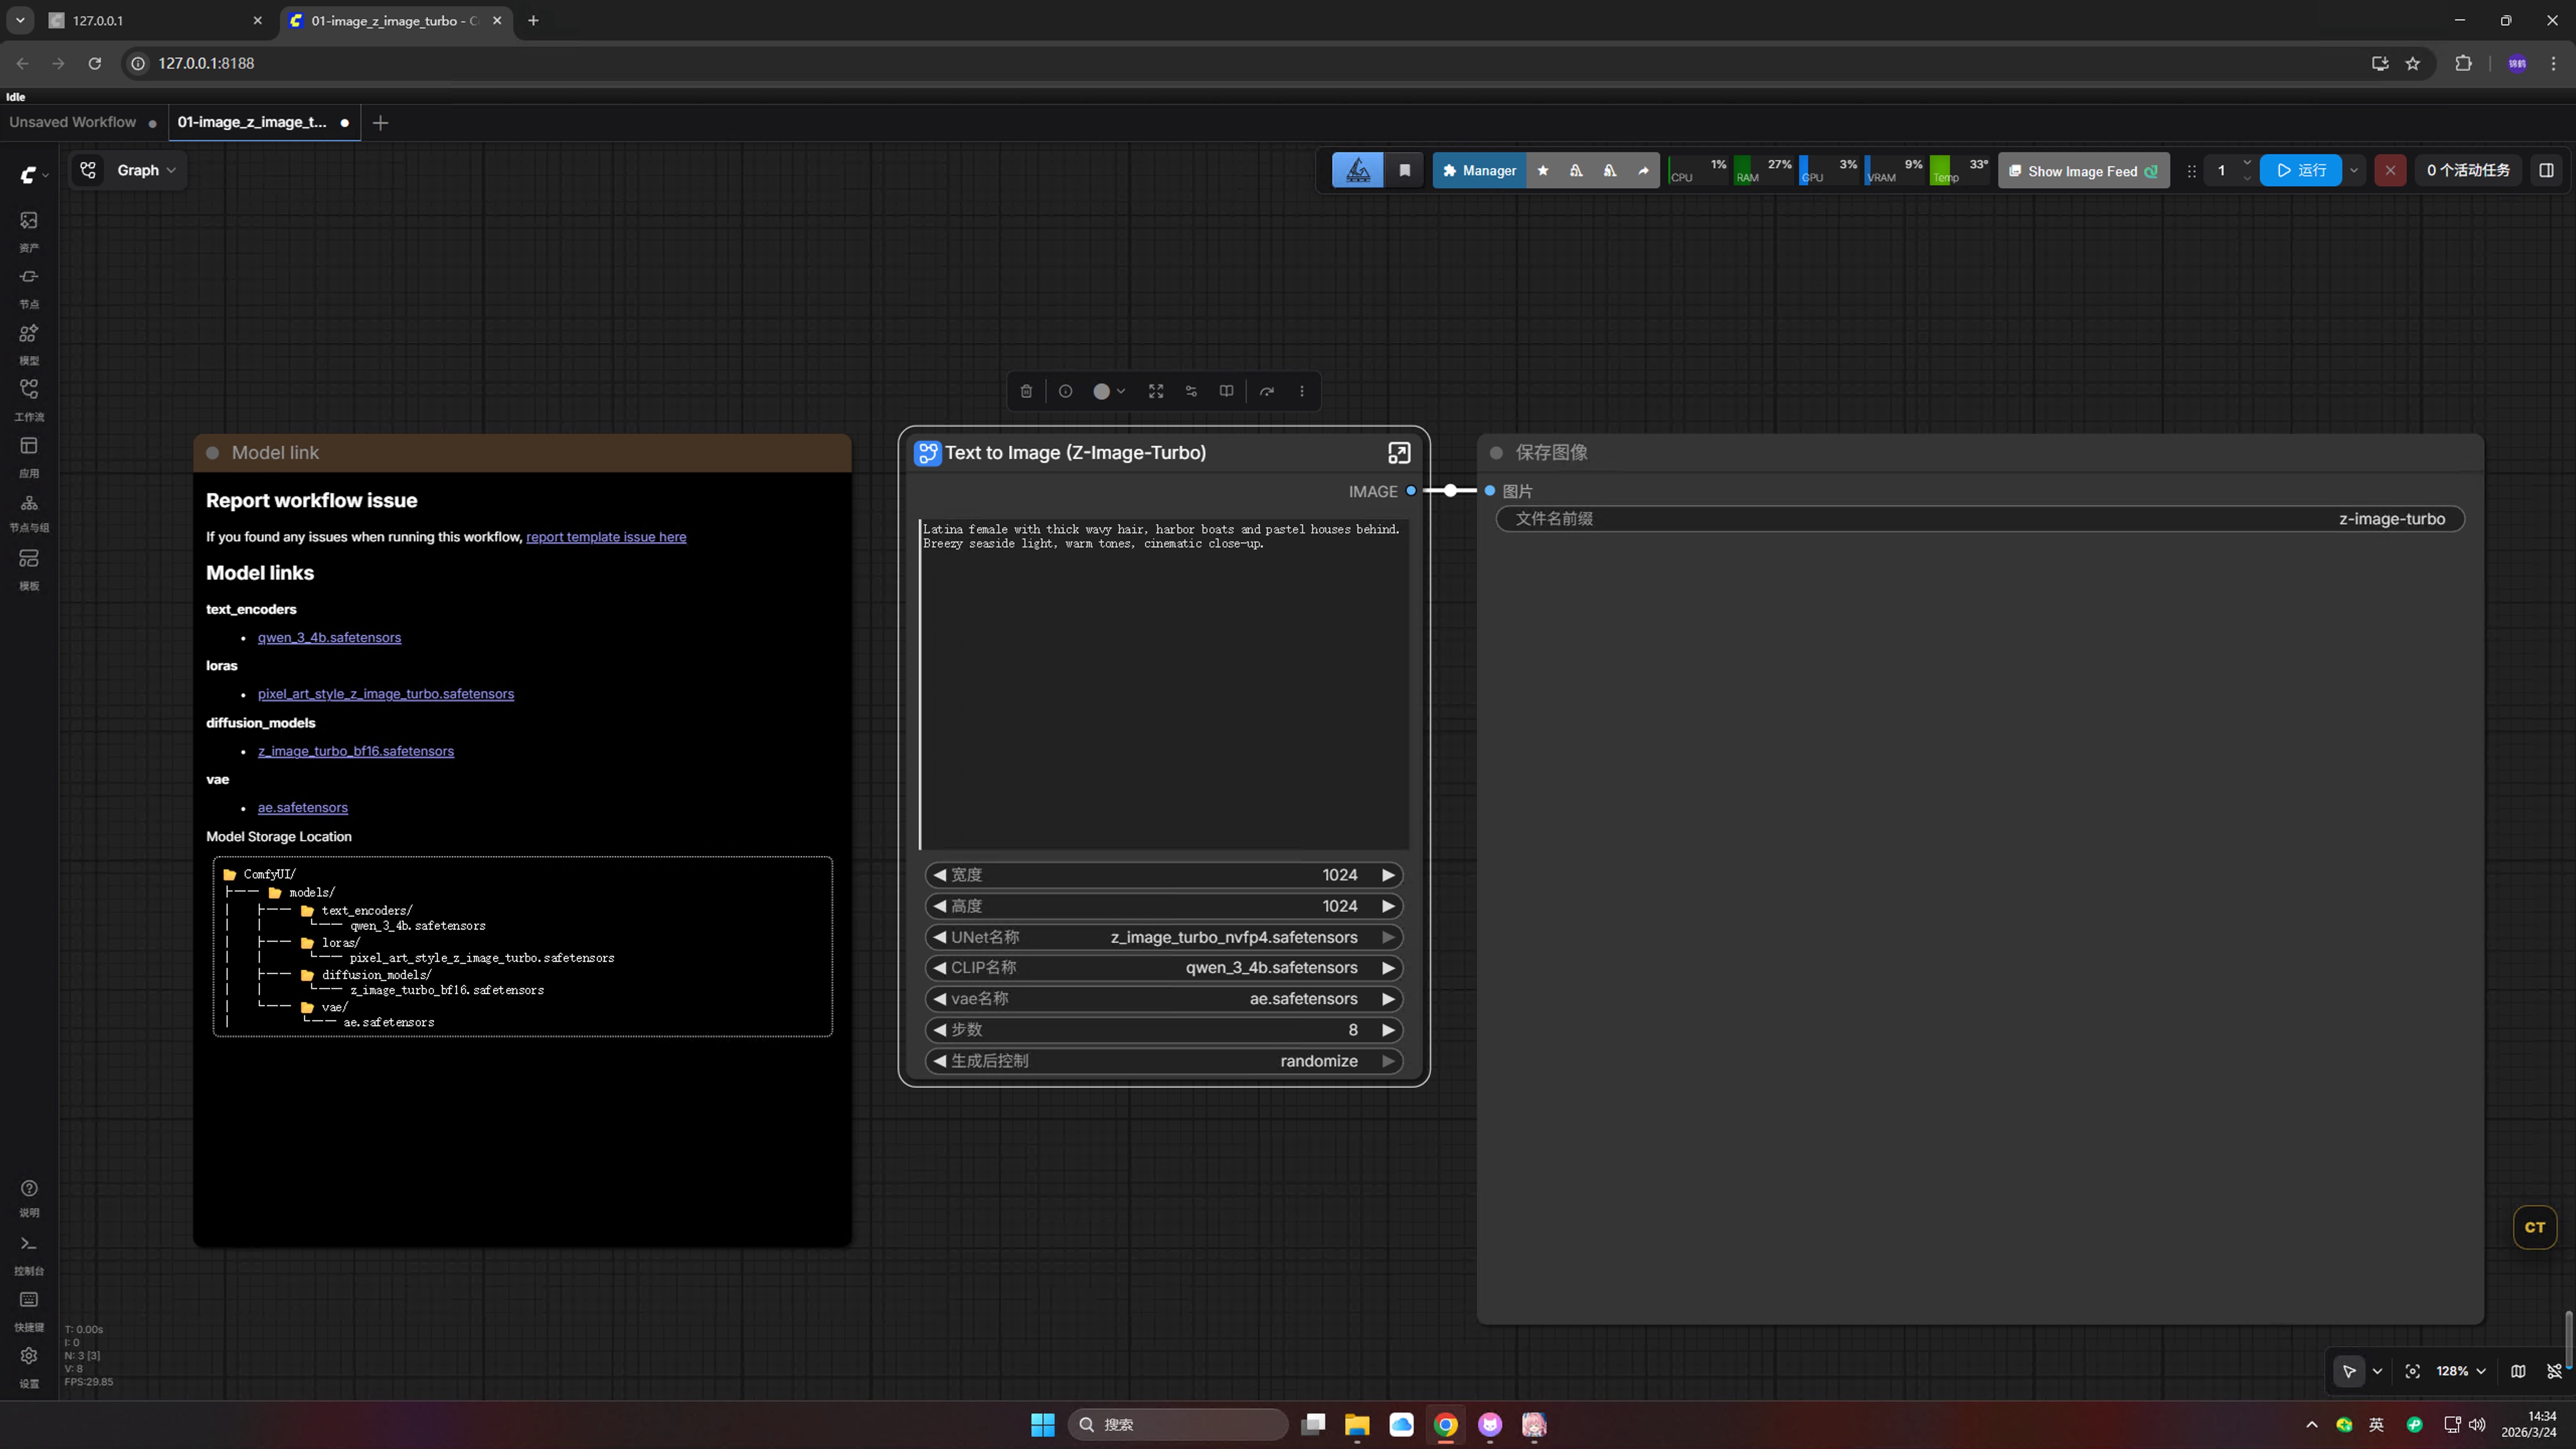Collapse the Model link node dot
This screenshot has width=2576, height=1449.
(213, 453)
